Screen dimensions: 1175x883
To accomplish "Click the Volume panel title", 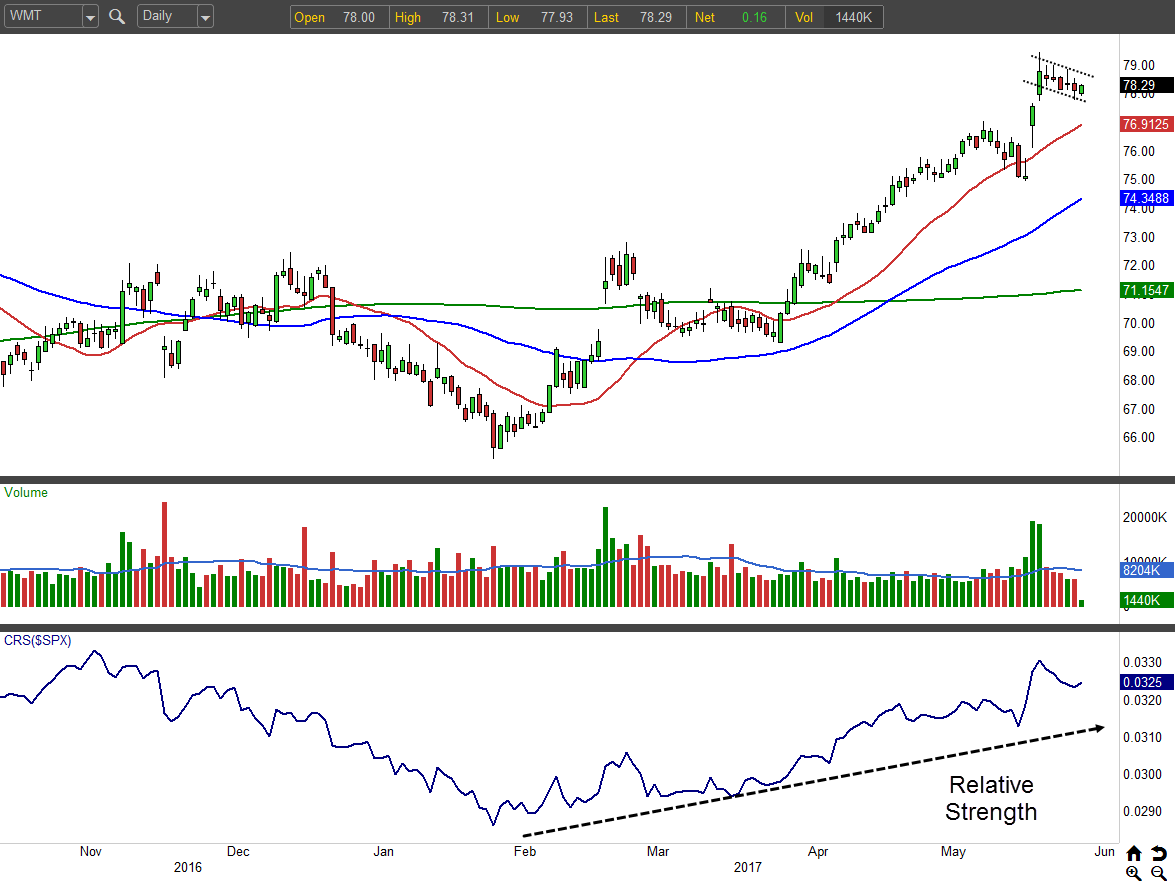I will coord(26,492).
